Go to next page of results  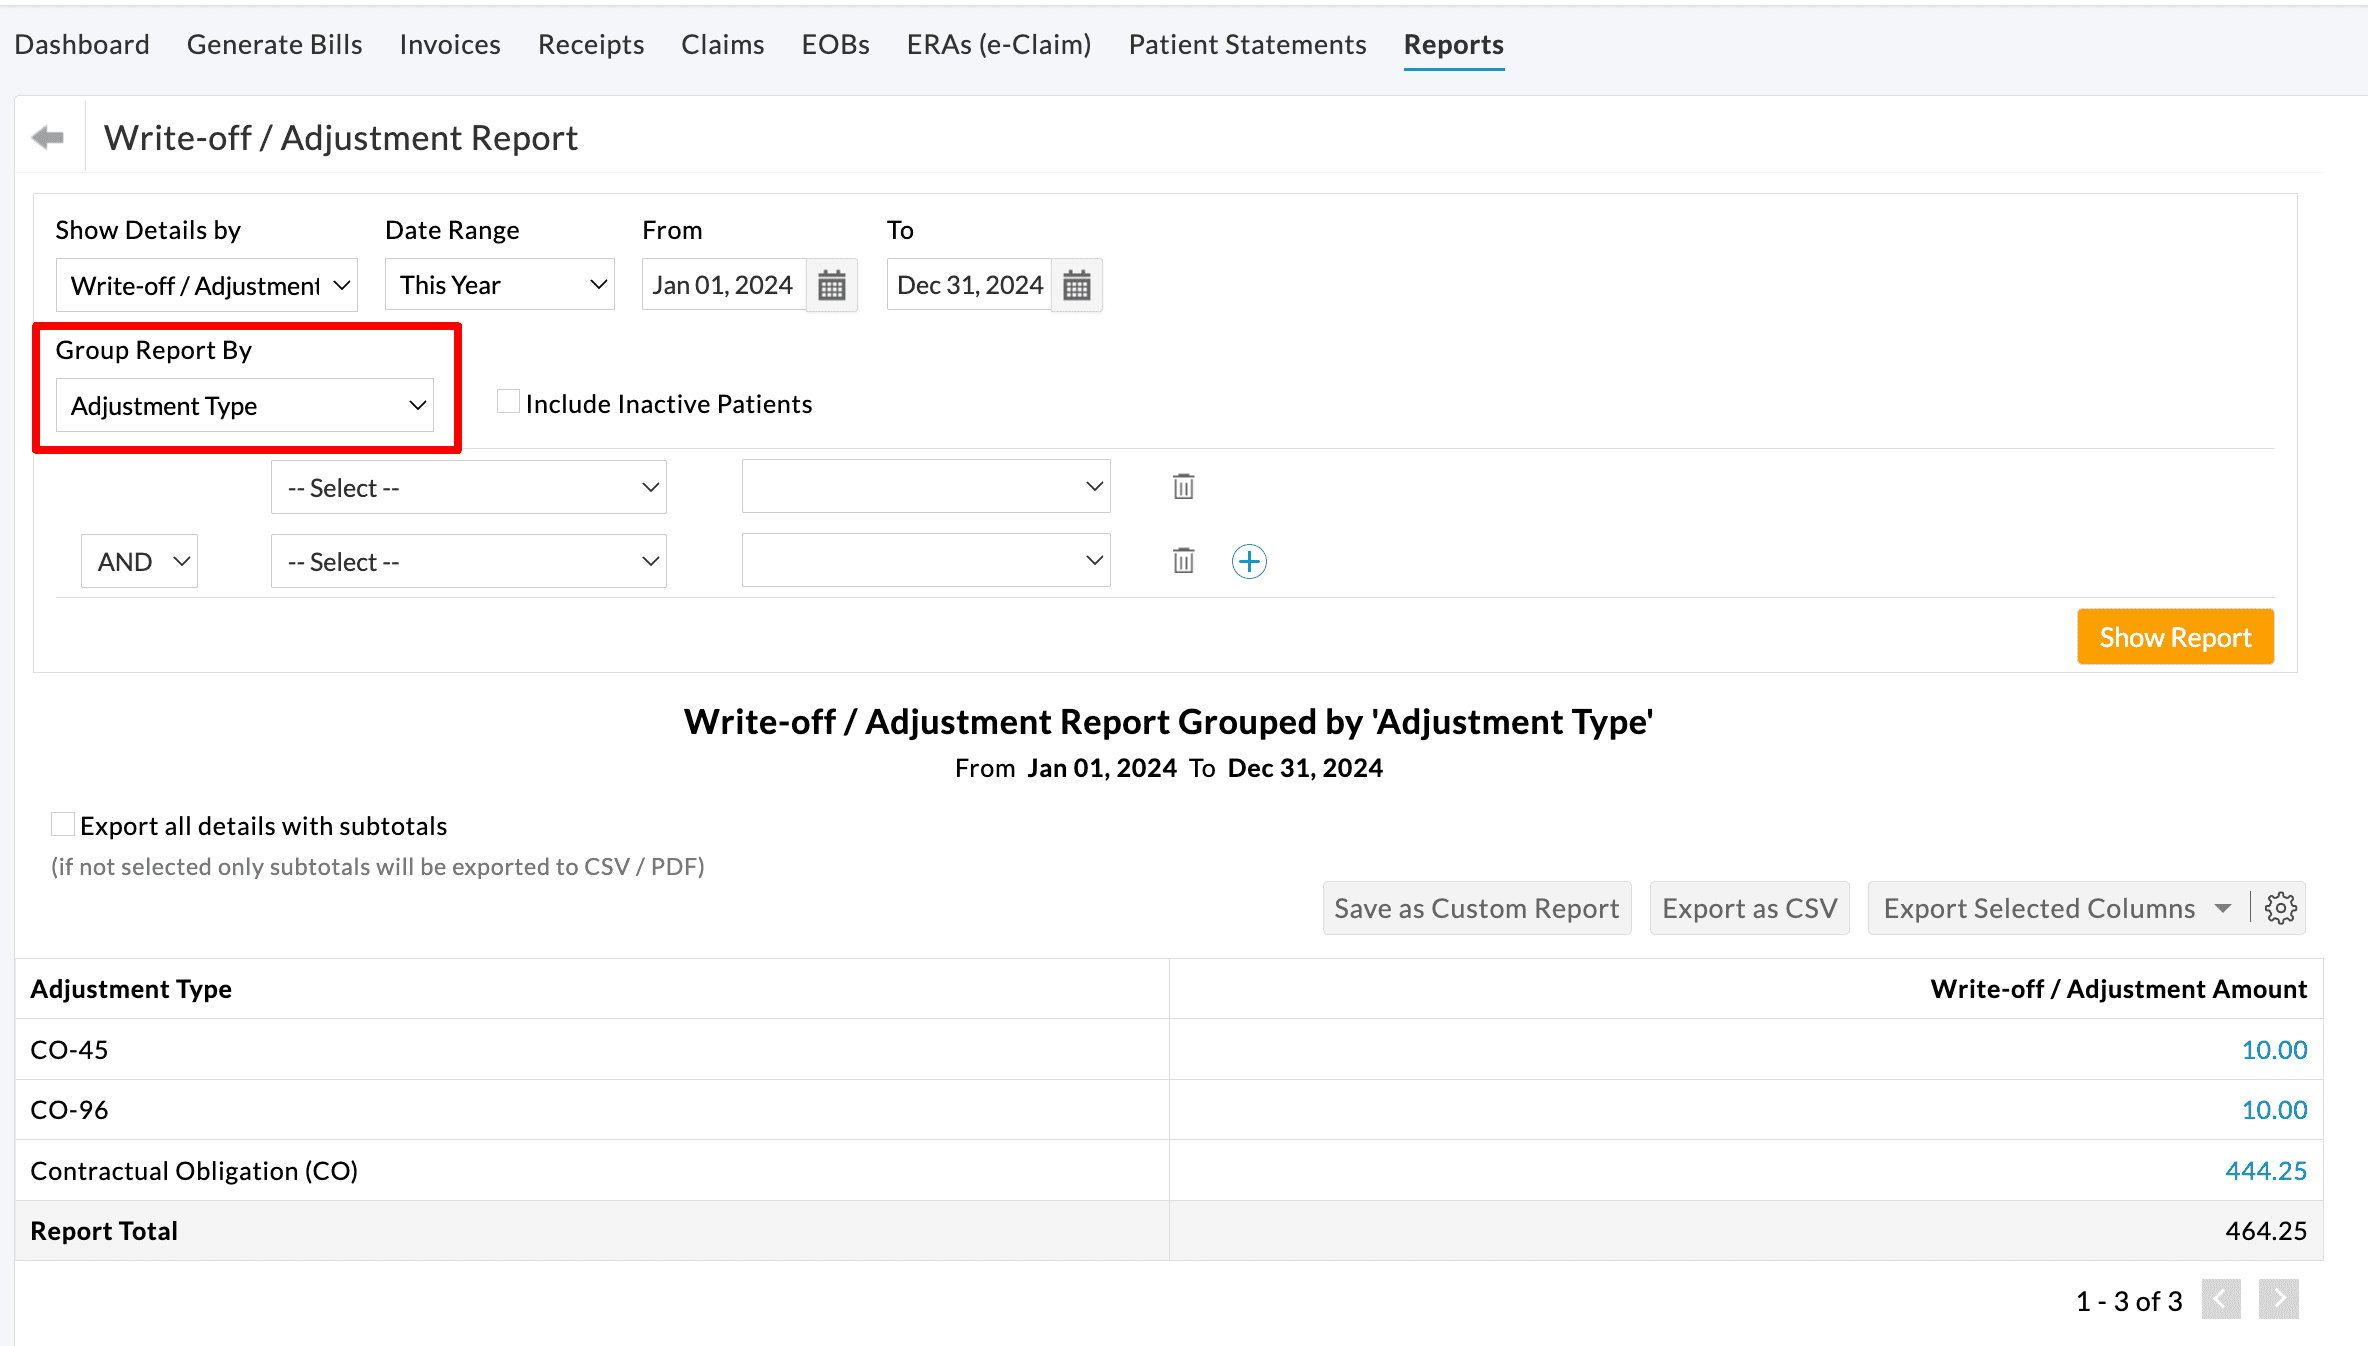[2279, 1300]
